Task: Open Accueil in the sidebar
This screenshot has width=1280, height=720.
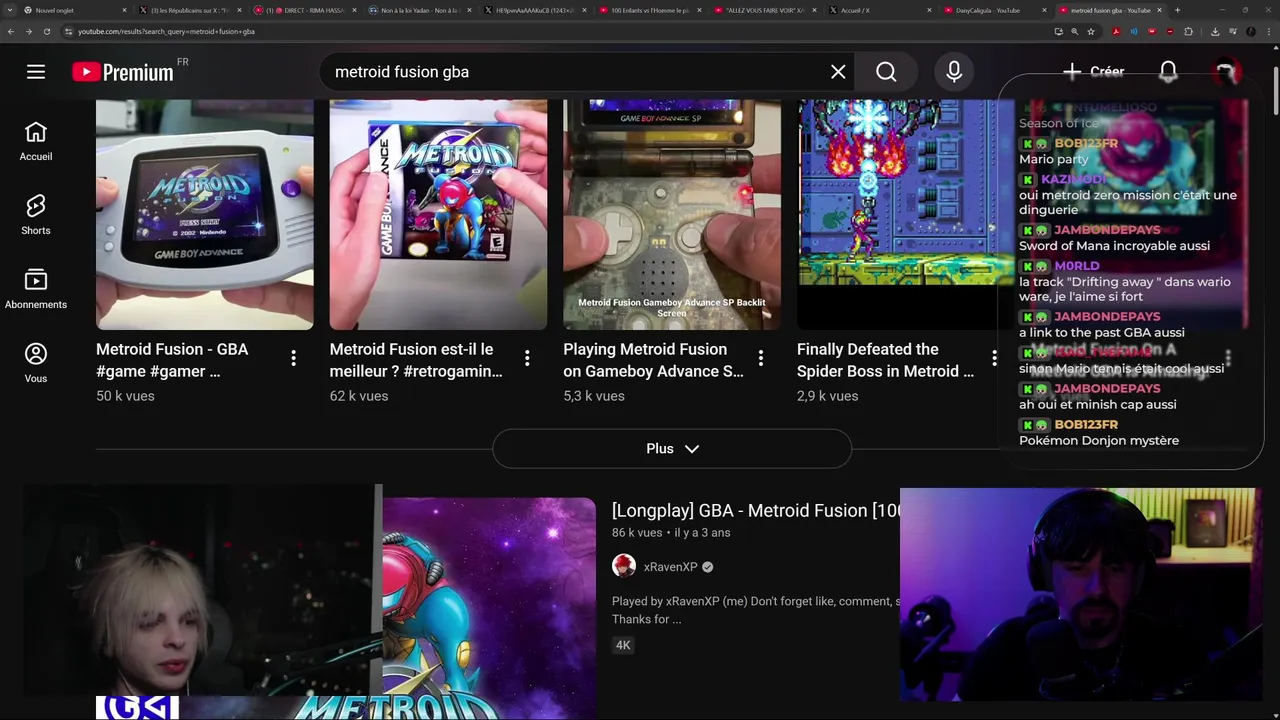Action: pos(36,141)
